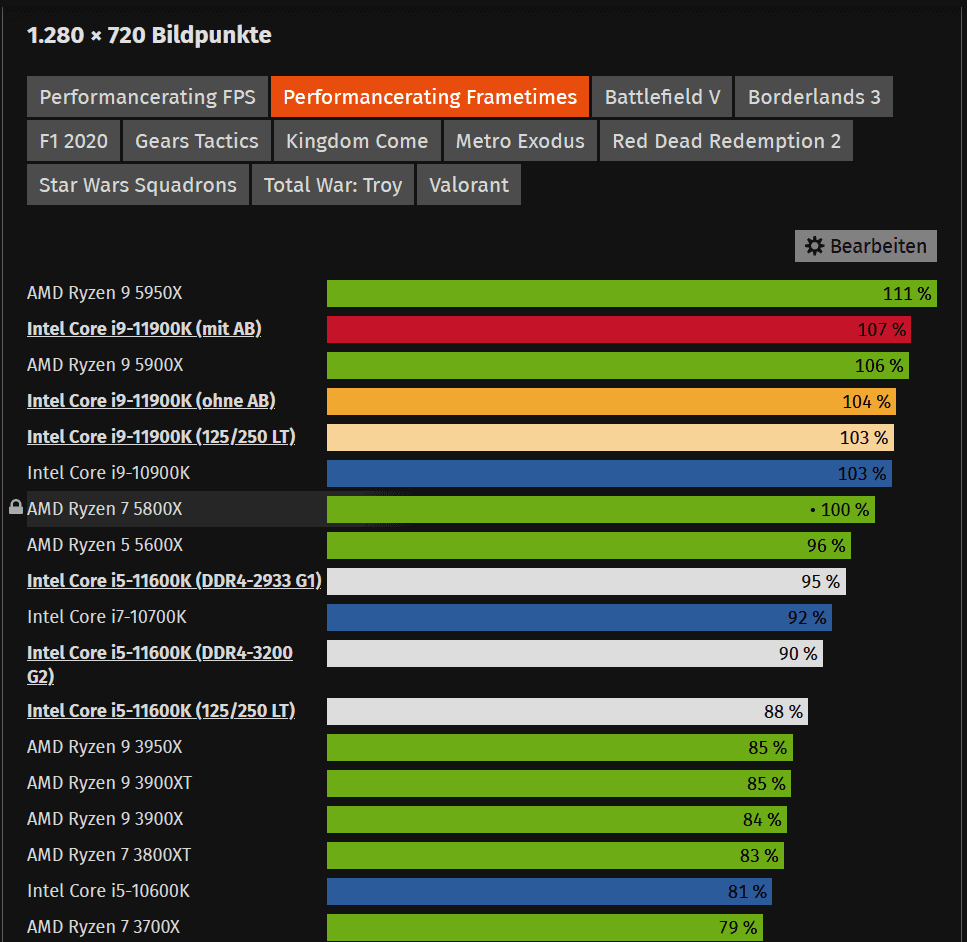This screenshot has width=967, height=942.
Task: Select the AMD Ryzen 9 3900X label
Action: tap(105, 819)
